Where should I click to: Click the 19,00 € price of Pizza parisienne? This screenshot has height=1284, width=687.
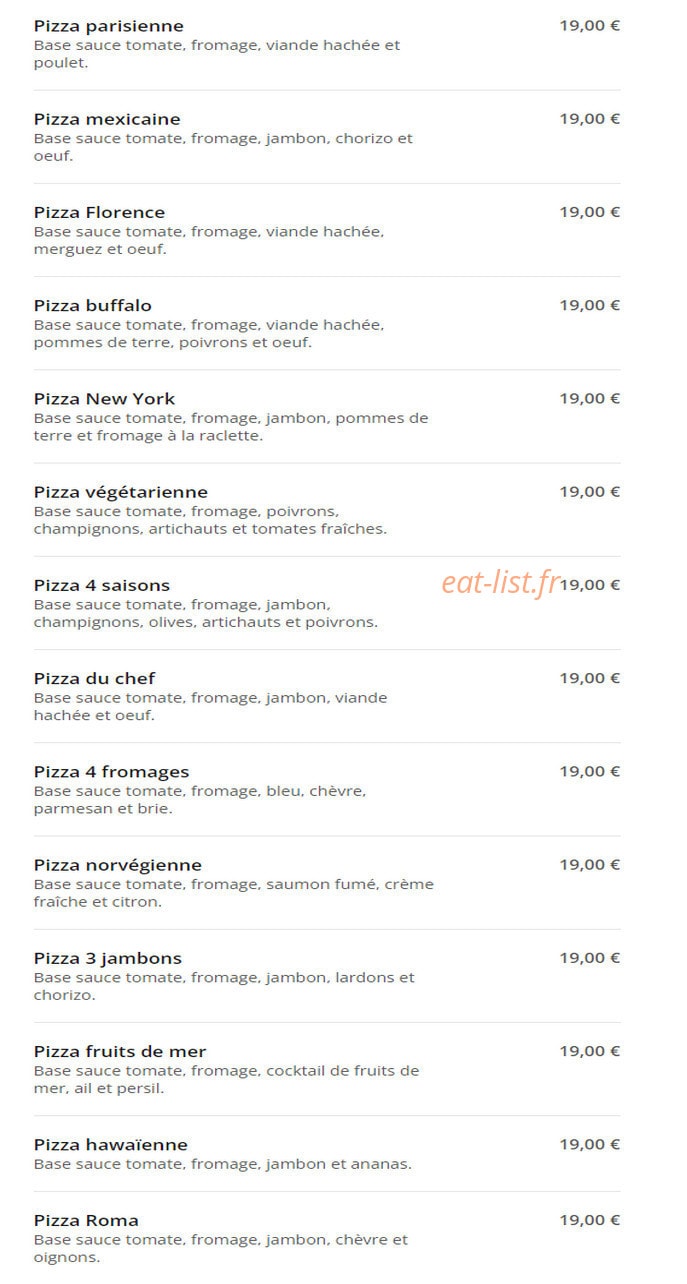pos(589,26)
